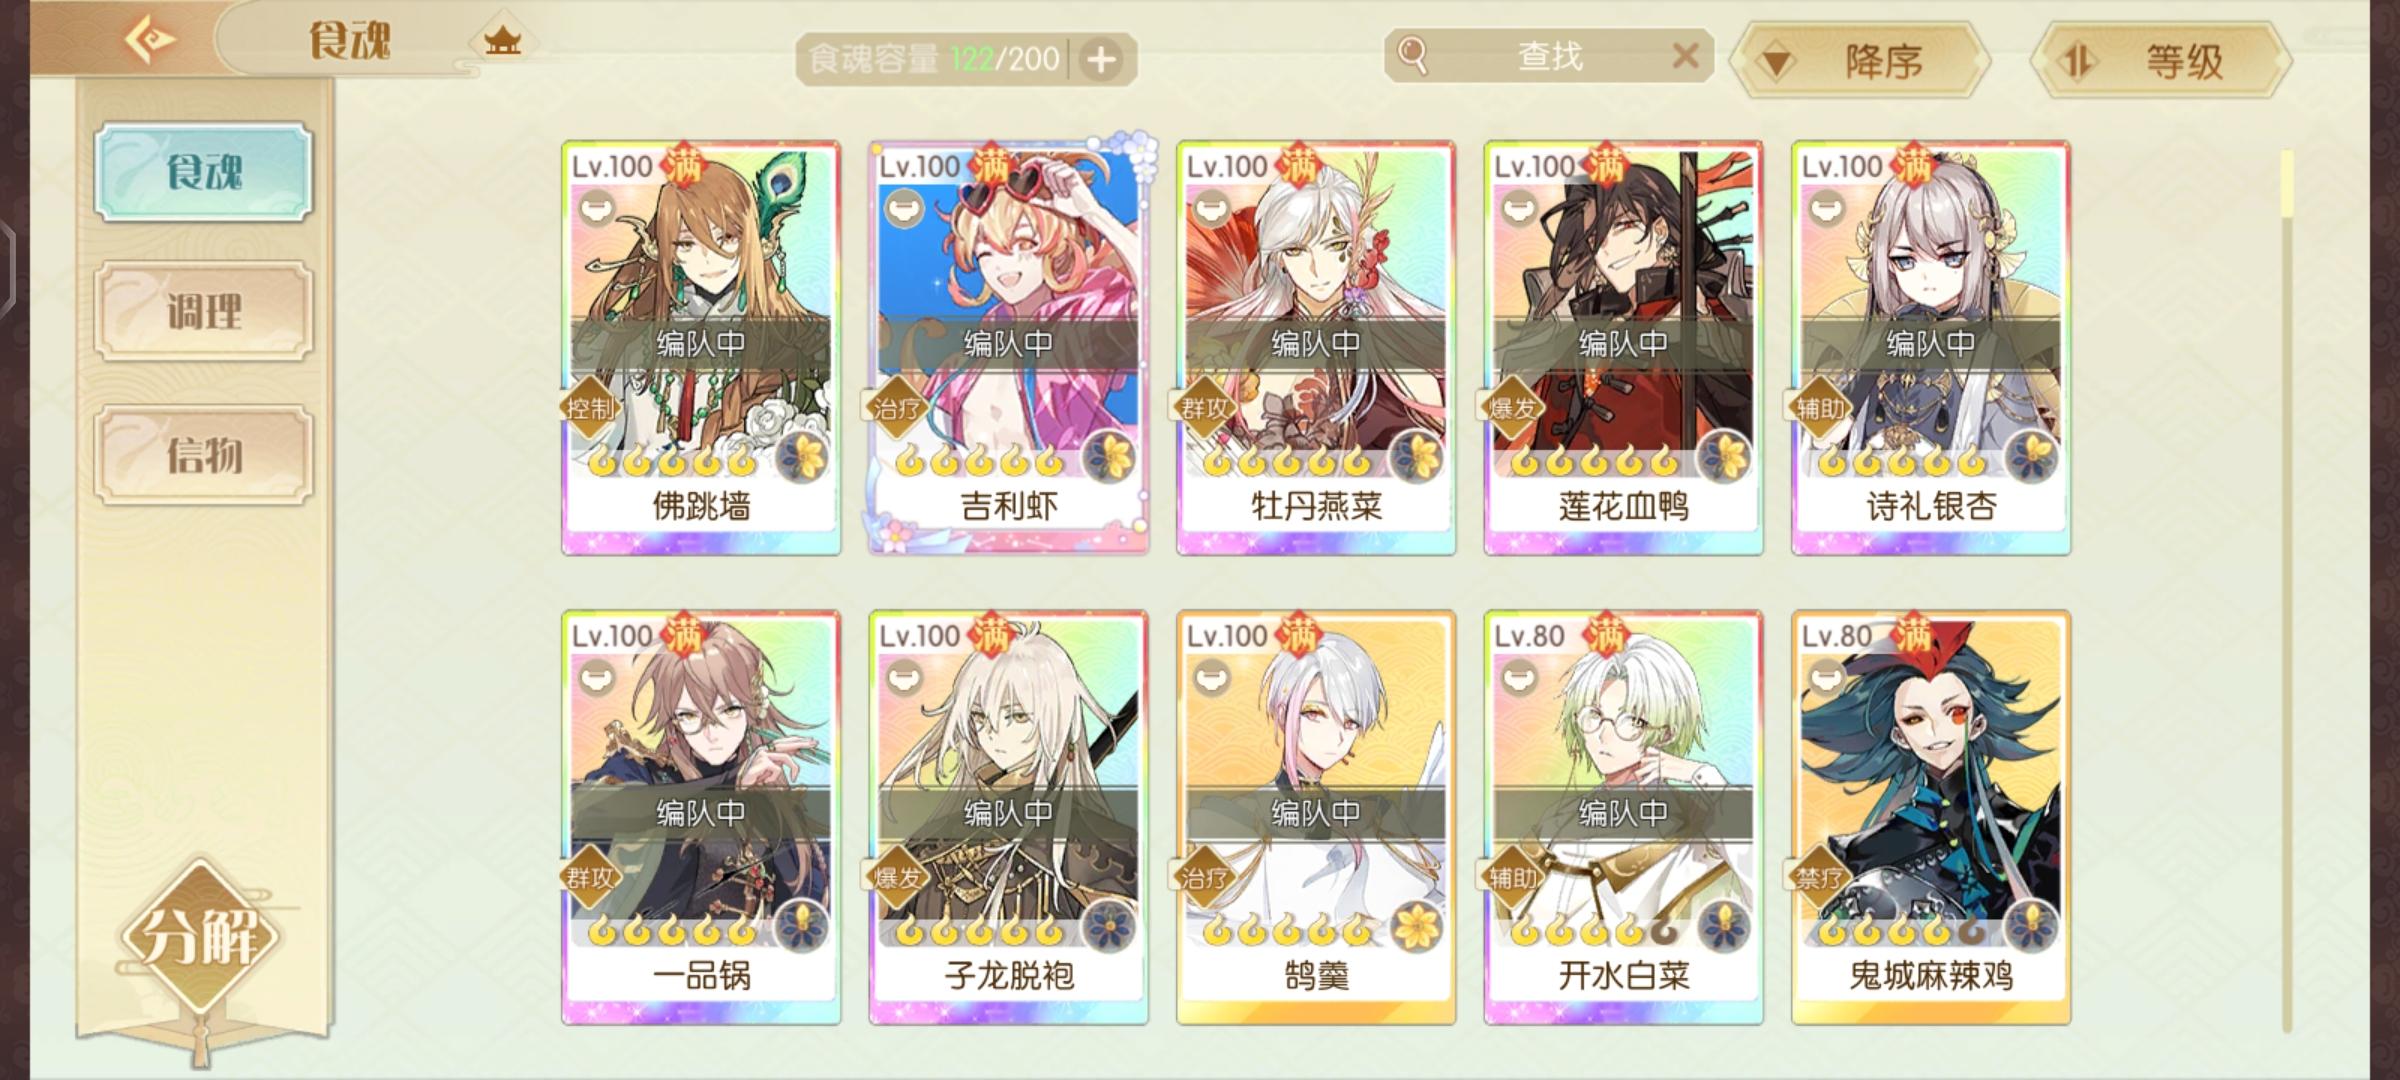
Task: Switch to the 调理 tab
Action: coord(204,312)
